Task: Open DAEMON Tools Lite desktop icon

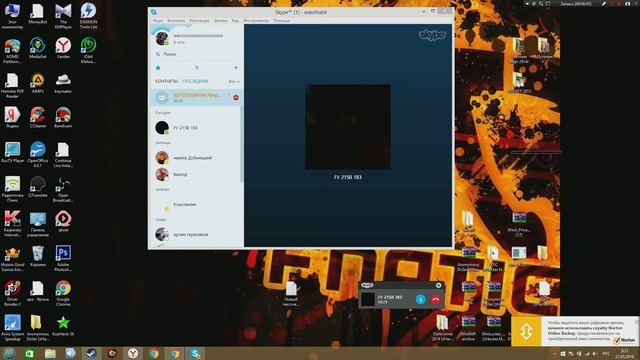Action: tap(88, 16)
